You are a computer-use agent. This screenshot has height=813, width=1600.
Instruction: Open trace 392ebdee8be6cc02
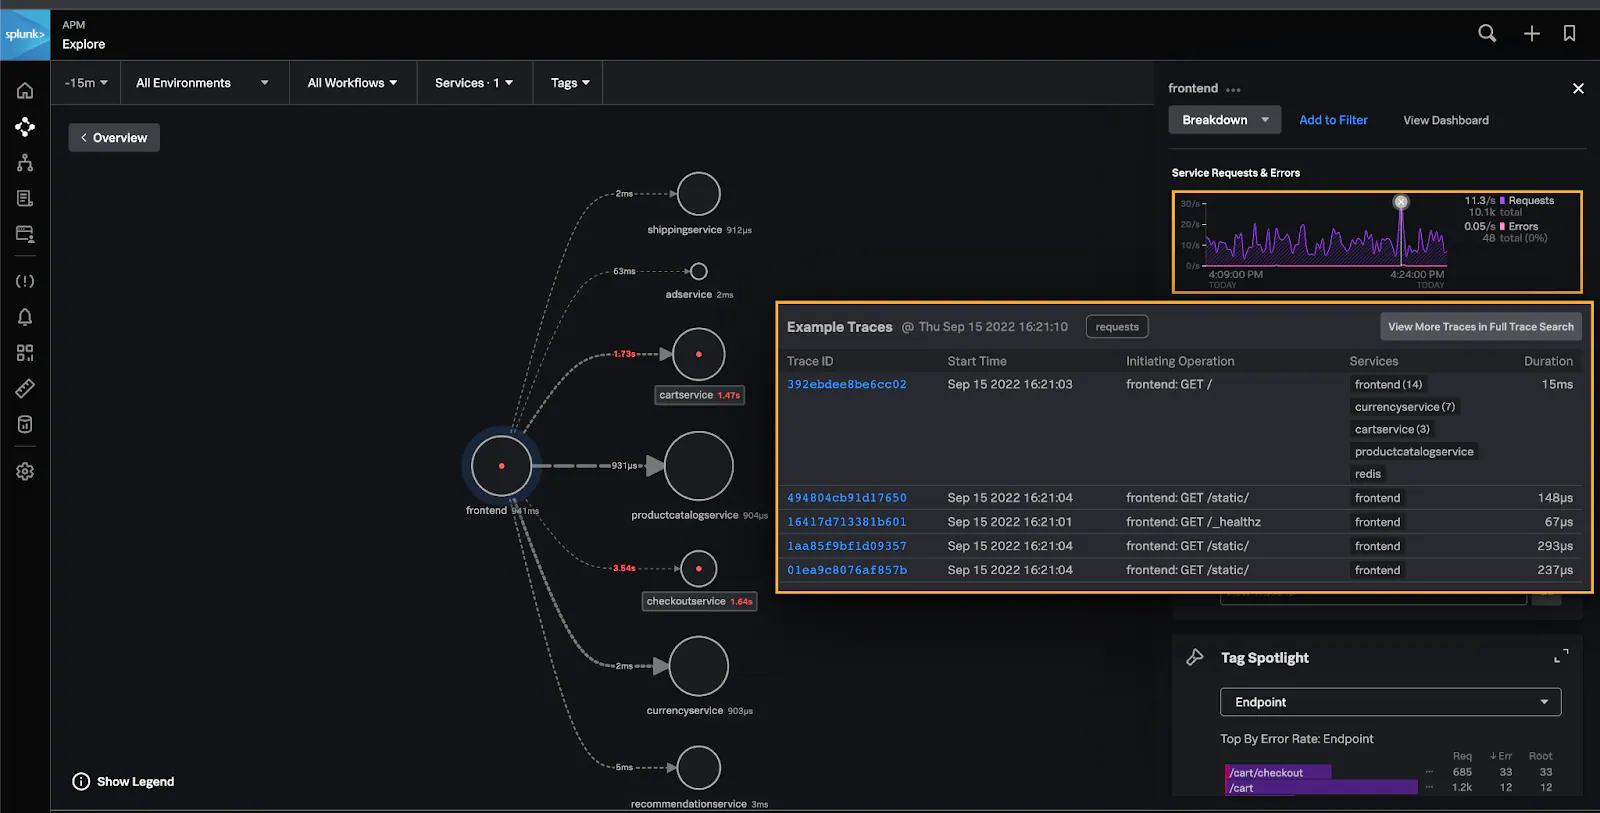(x=846, y=384)
